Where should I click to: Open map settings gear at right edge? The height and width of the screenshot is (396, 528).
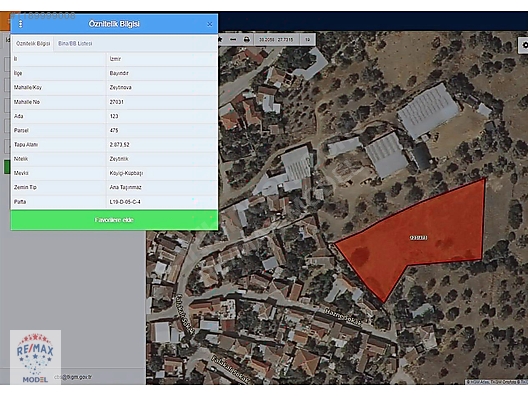click(524, 45)
